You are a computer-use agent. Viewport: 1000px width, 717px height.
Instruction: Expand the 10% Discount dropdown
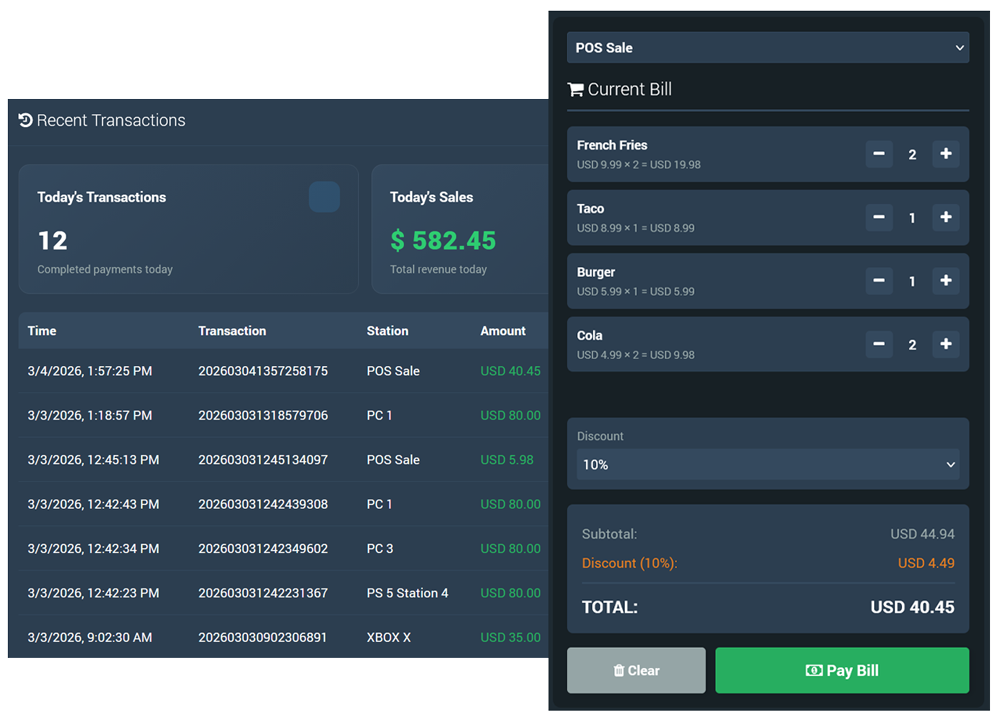767,464
